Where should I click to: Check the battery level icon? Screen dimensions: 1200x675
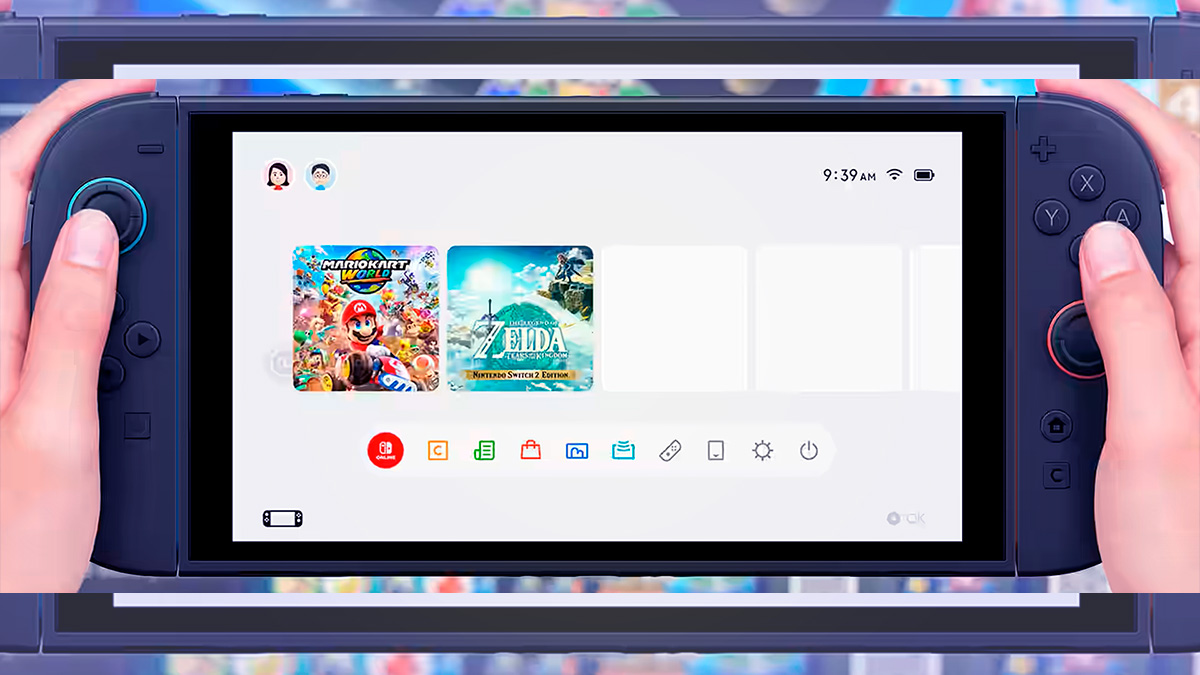[924, 175]
